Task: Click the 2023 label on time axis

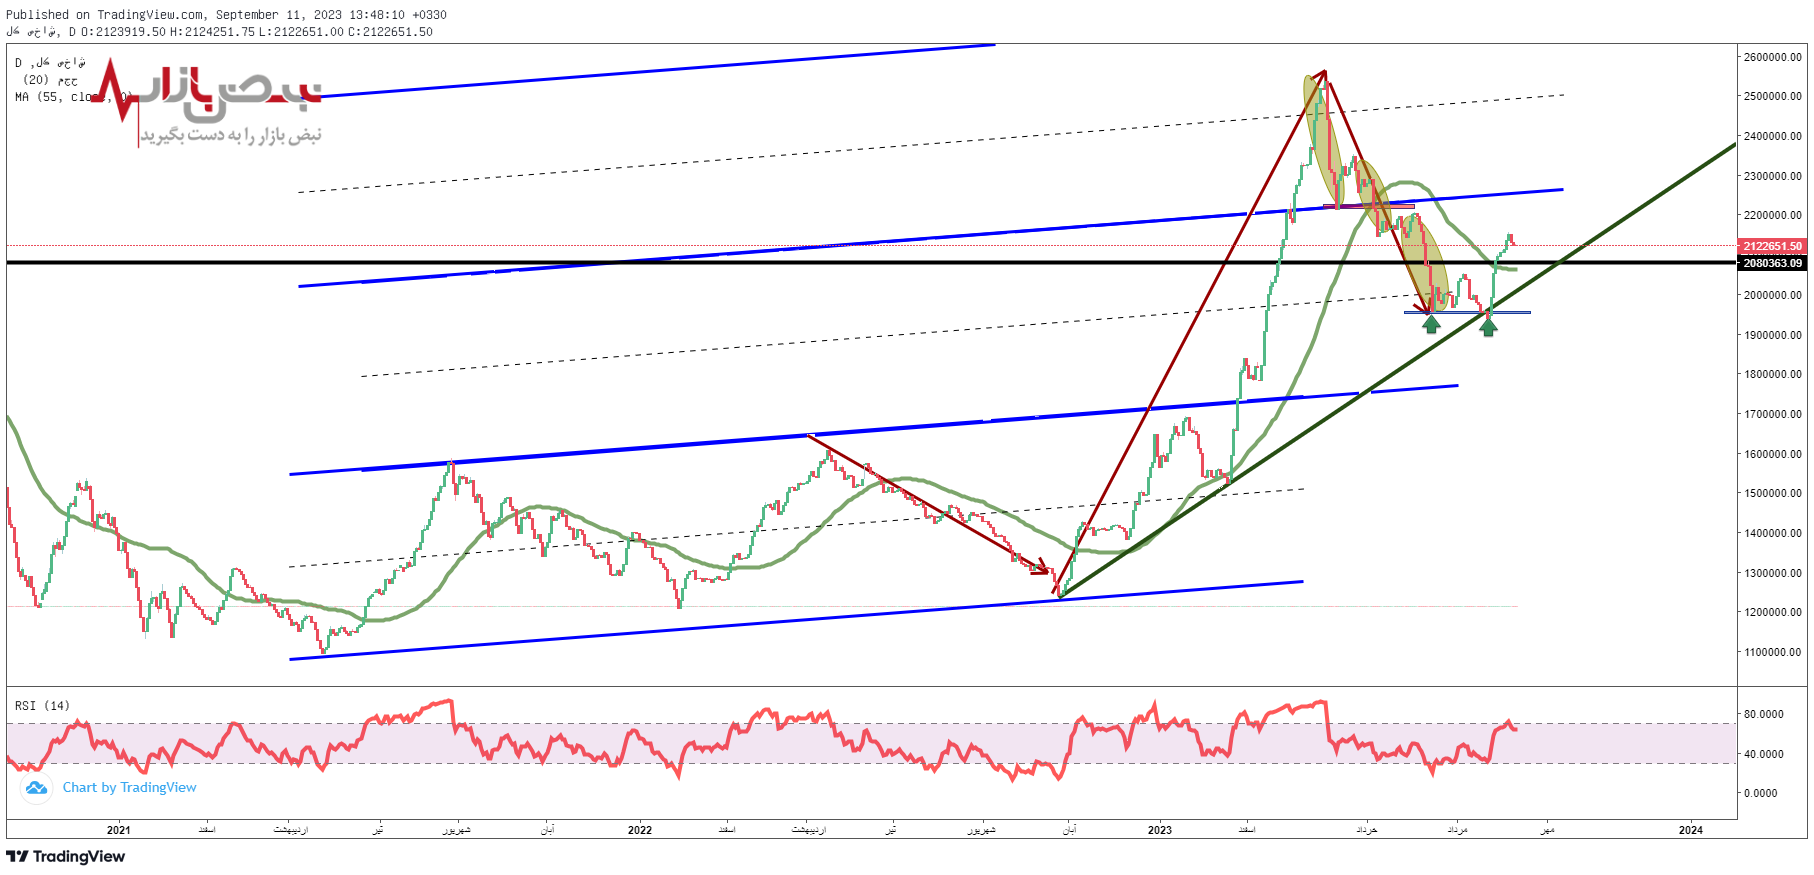Action: [x=1160, y=830]
